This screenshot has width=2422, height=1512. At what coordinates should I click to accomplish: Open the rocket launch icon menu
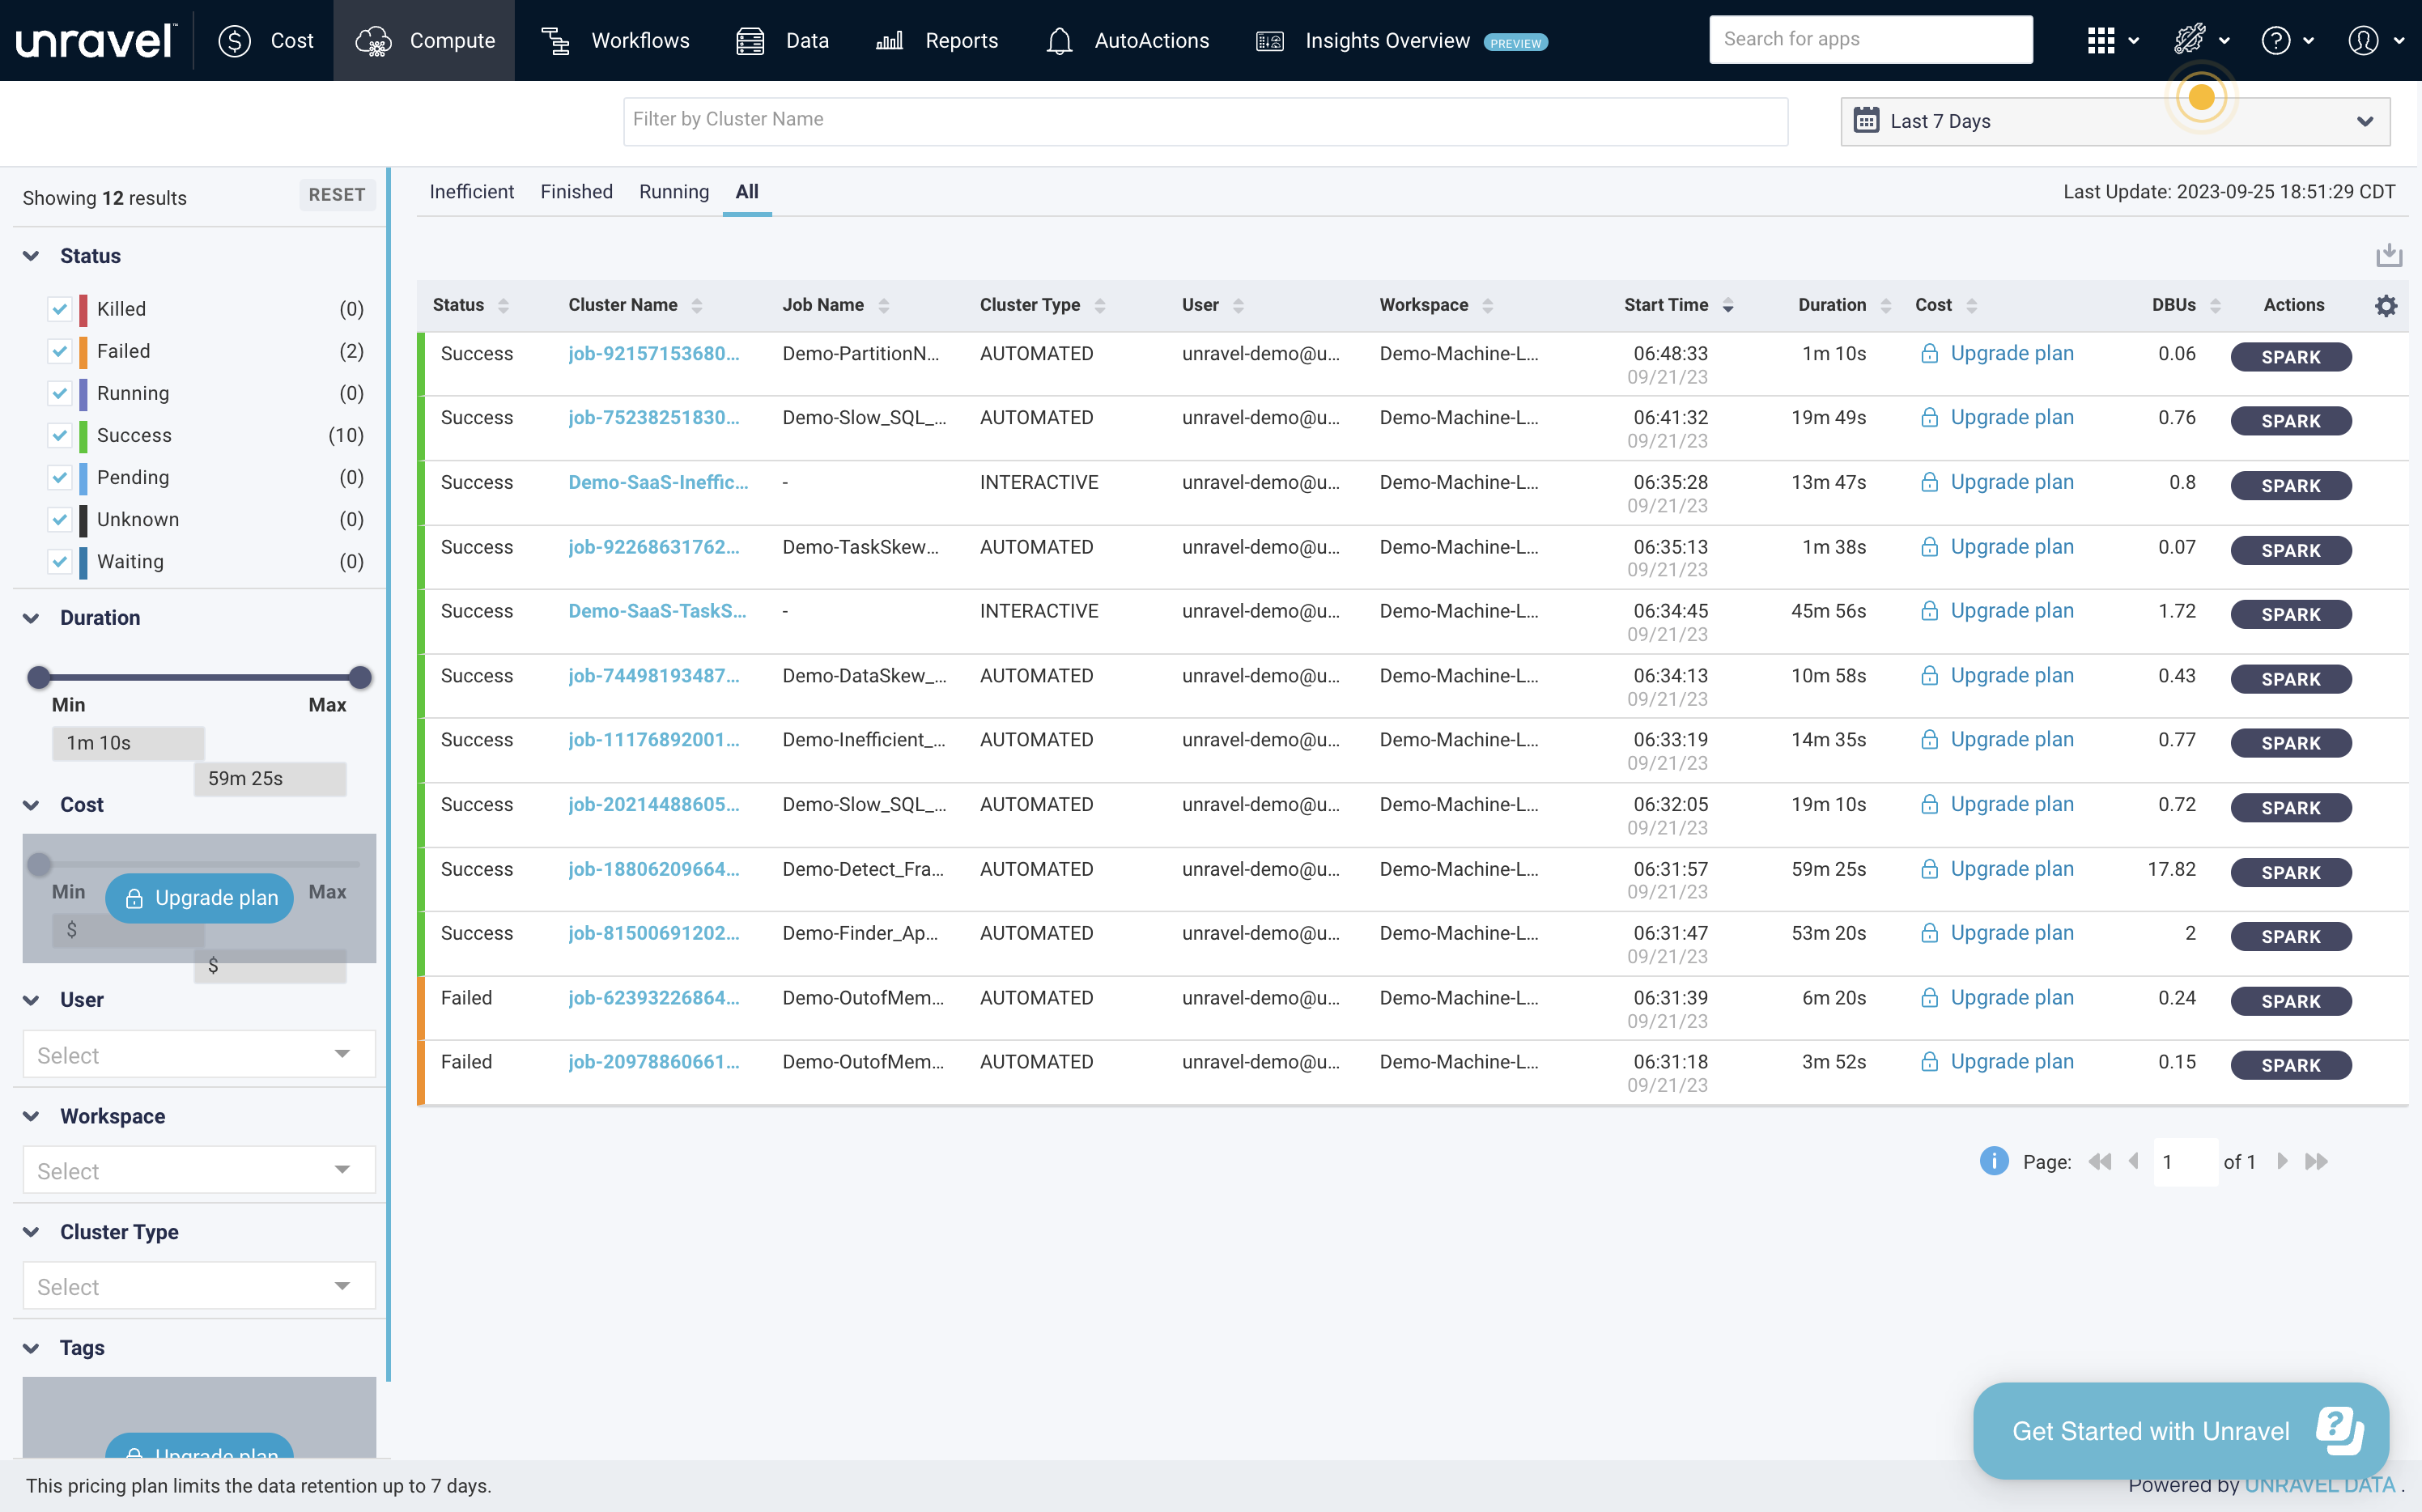point(2189,41)
